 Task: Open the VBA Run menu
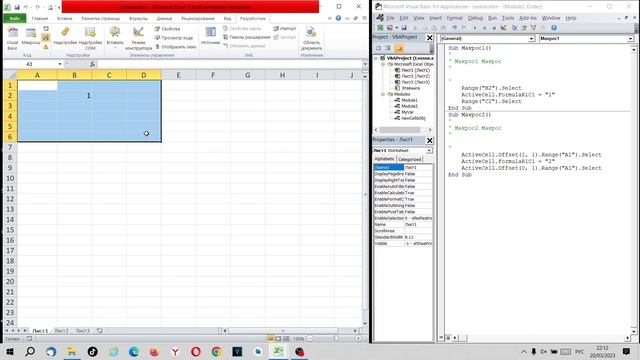pyautogui.click(x=493, y=18)
